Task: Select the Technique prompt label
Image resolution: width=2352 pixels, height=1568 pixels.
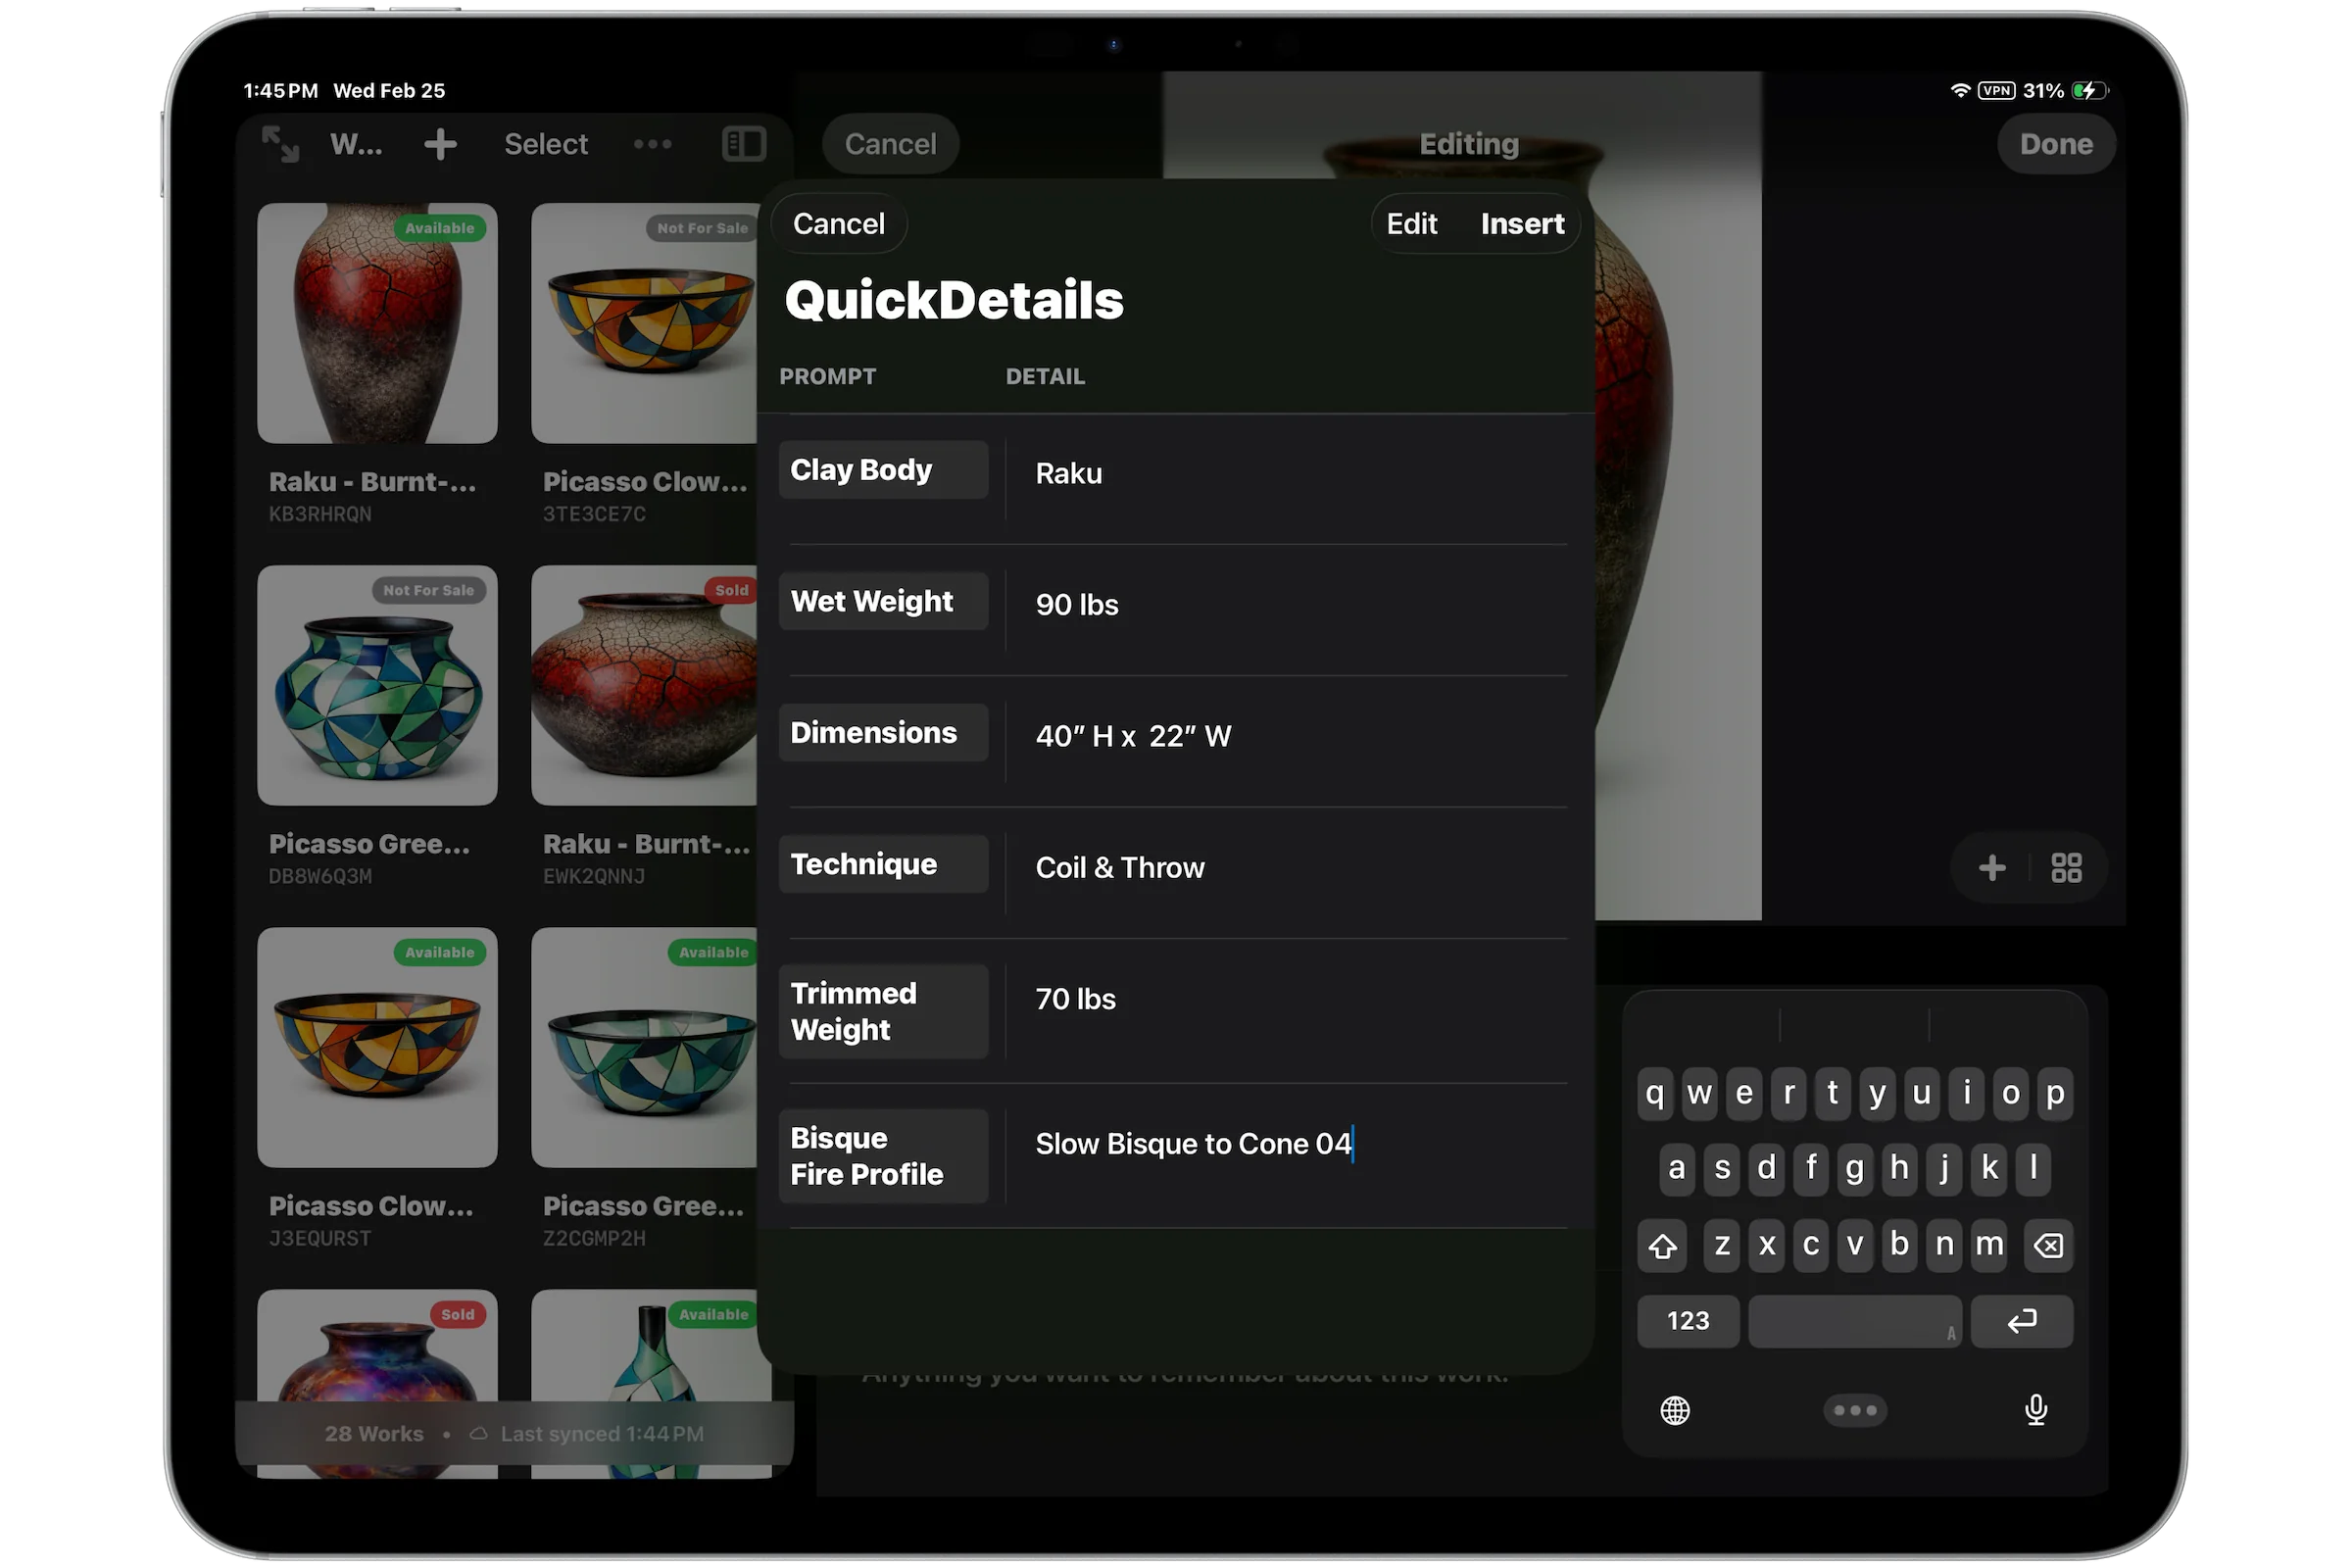Action: (x=883, y=864)
